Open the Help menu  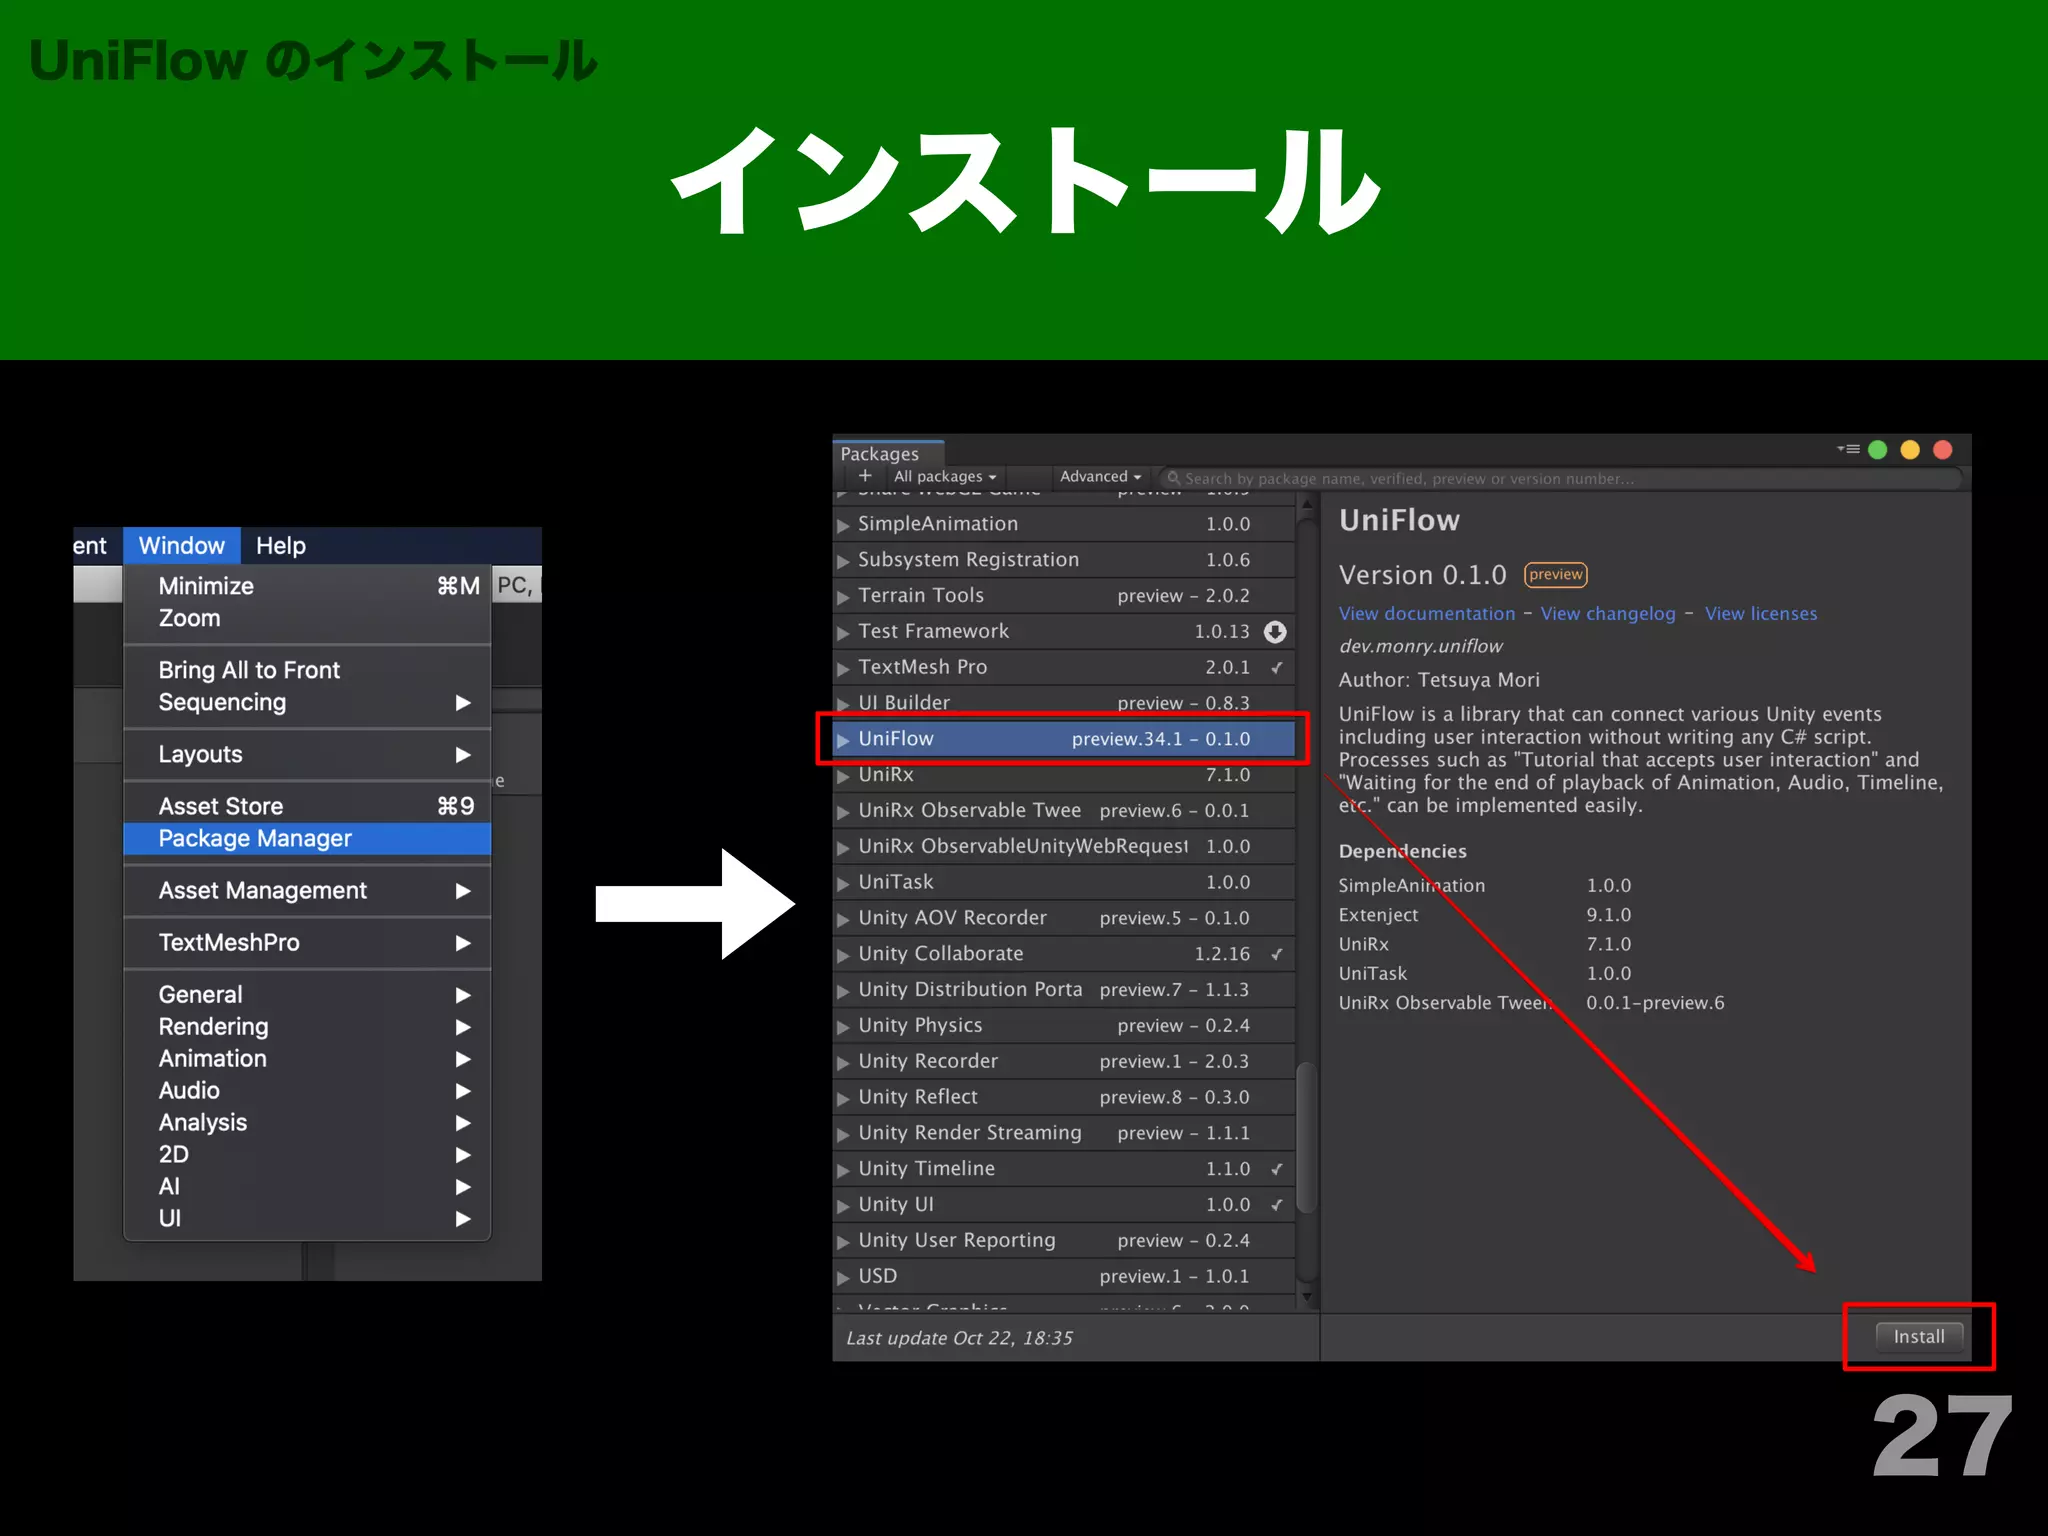(x=280, y=546)
